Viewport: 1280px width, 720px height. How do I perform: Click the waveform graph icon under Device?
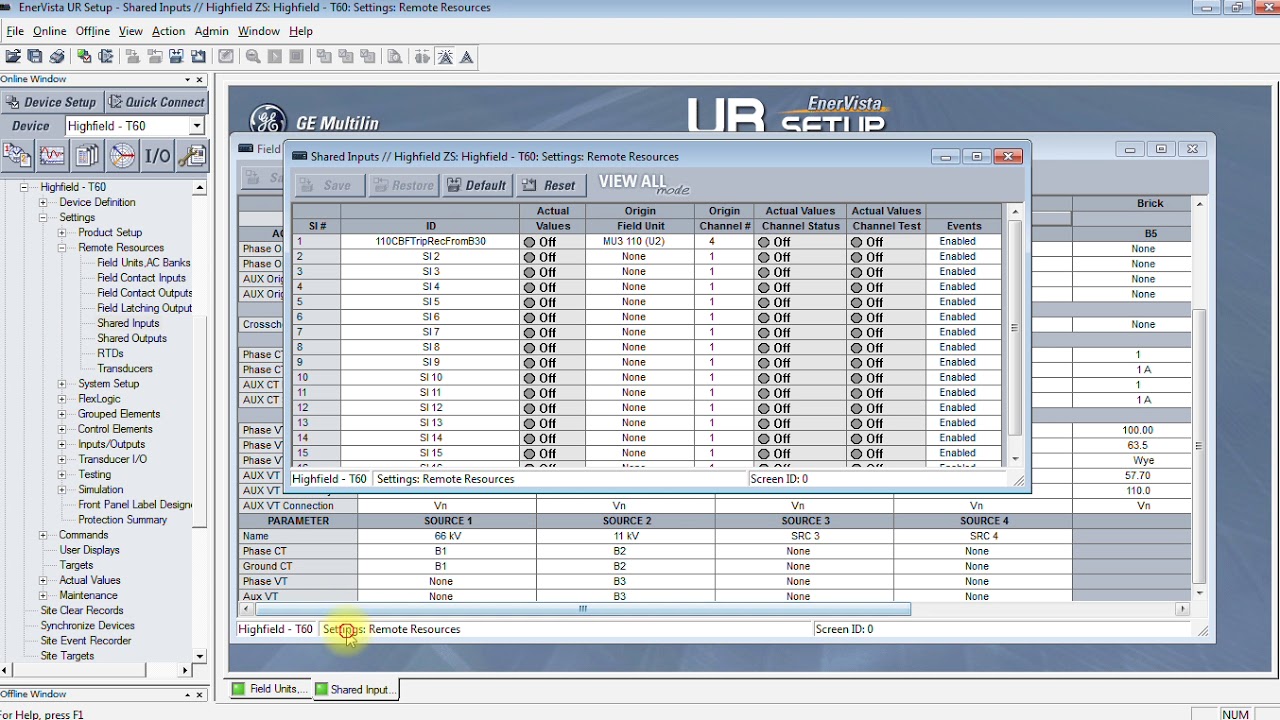point(52,155)
